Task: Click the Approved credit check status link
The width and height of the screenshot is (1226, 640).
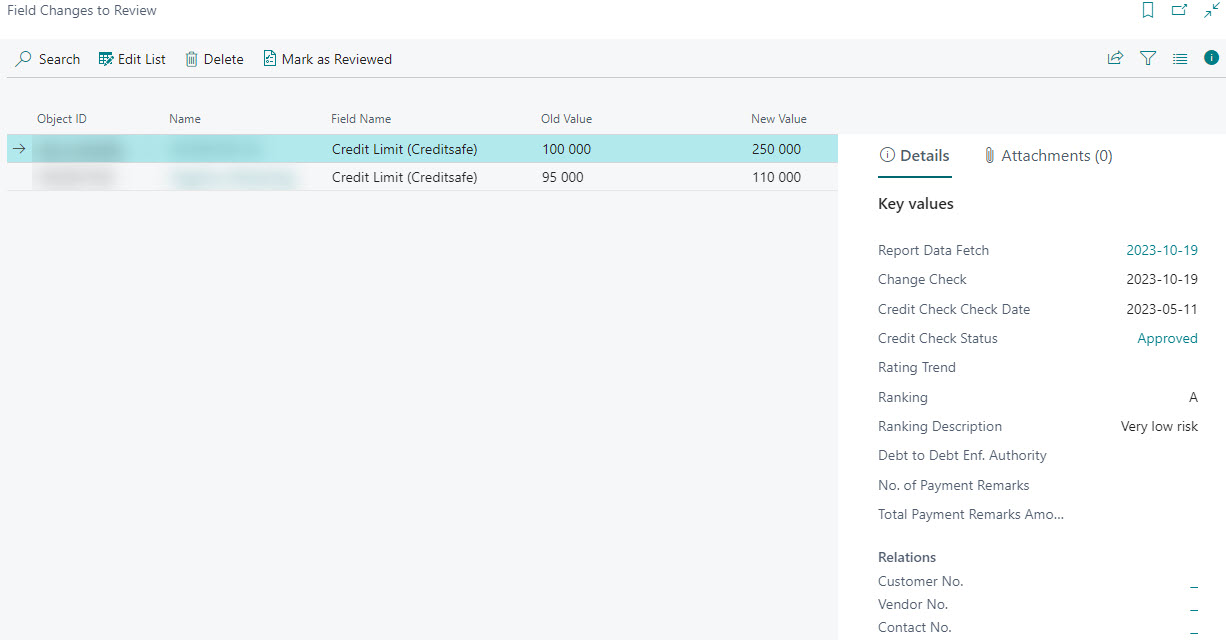Action: tap(1167, 339)
